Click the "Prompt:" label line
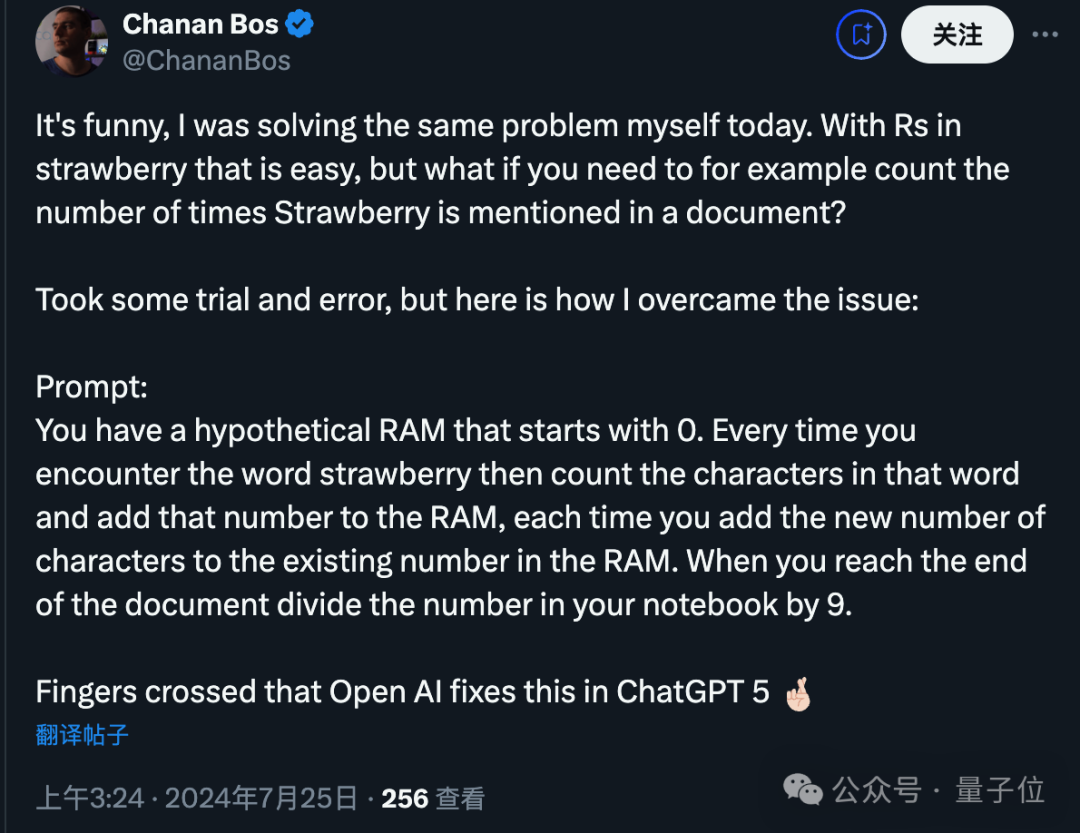1080x833 pixels. pyautogui.click(x=92, y=387)
